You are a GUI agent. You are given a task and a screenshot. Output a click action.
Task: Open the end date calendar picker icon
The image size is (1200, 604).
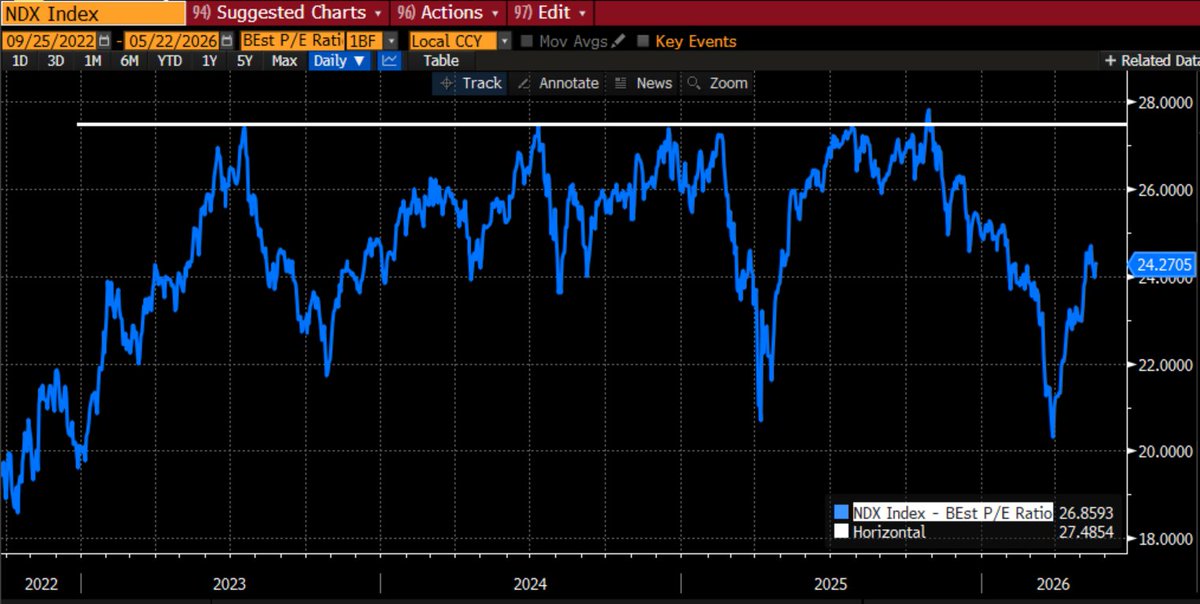tap(227, 41)
